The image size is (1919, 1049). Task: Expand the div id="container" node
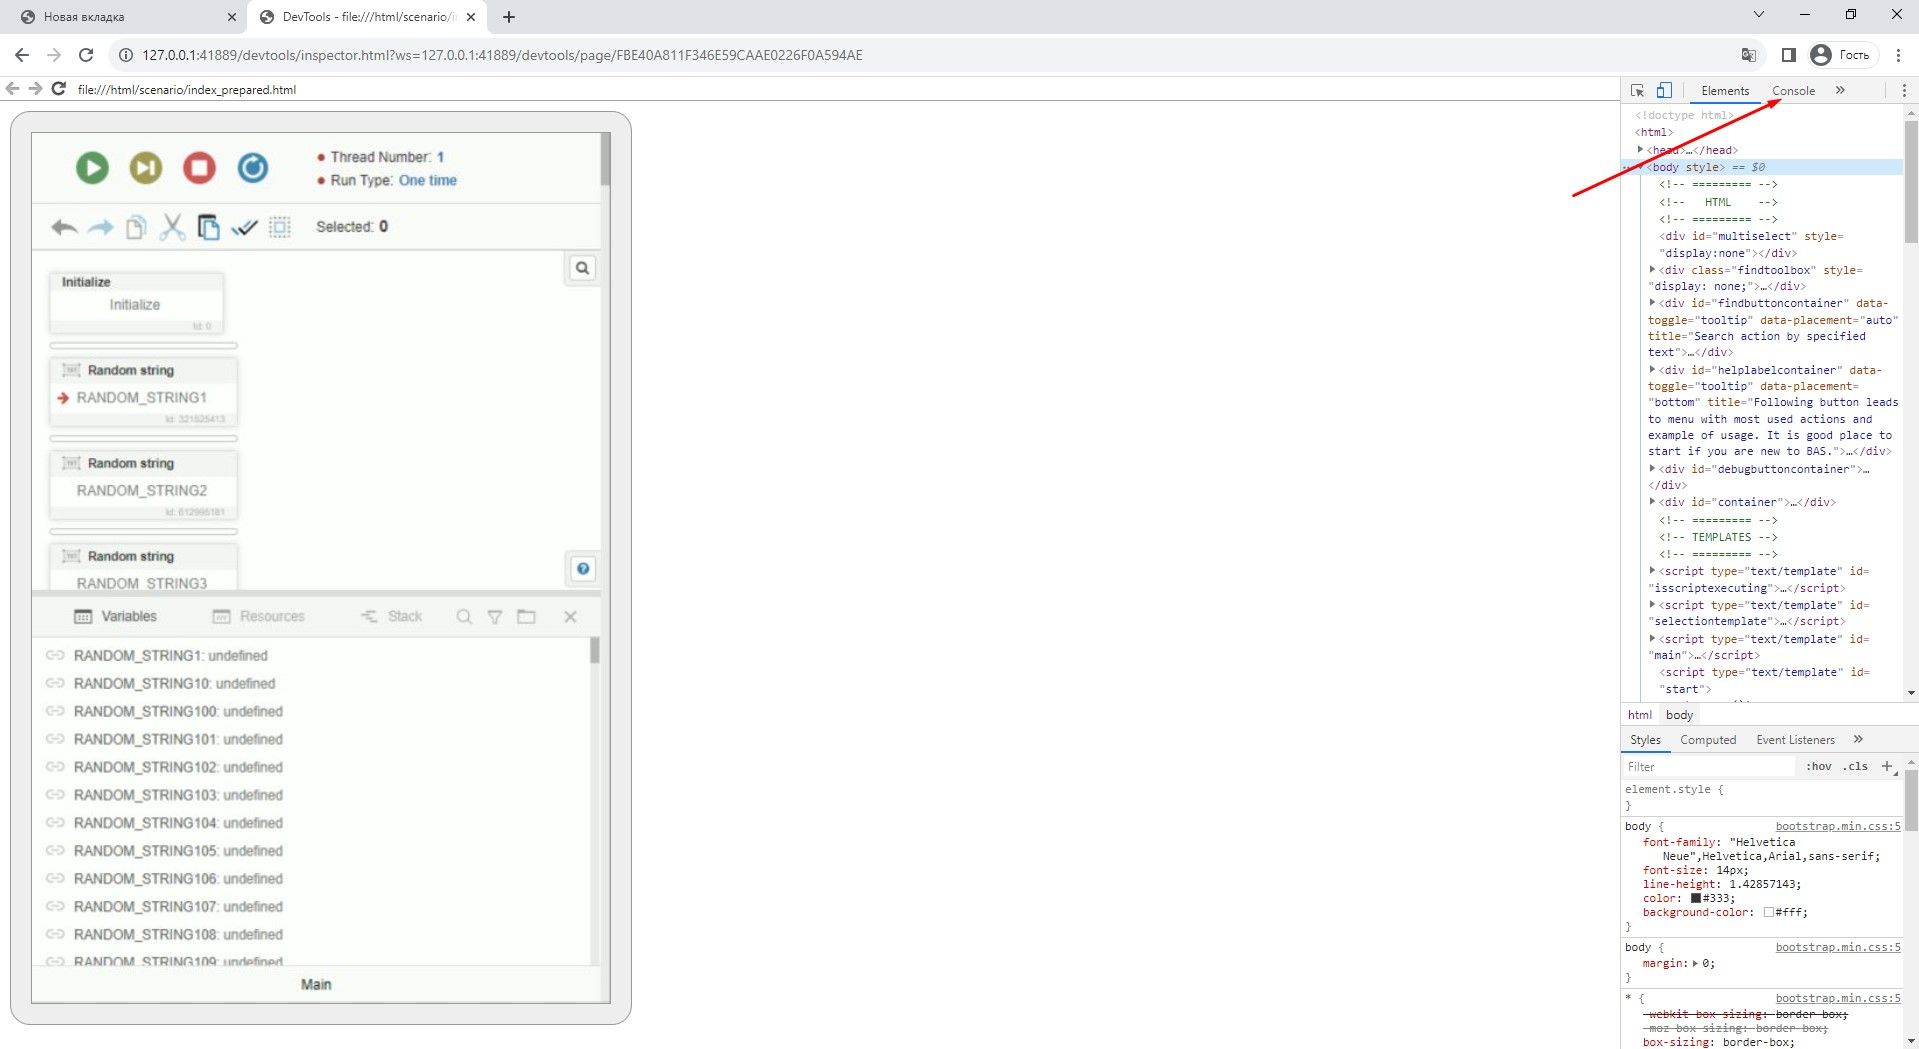[x=1652, y=502]
